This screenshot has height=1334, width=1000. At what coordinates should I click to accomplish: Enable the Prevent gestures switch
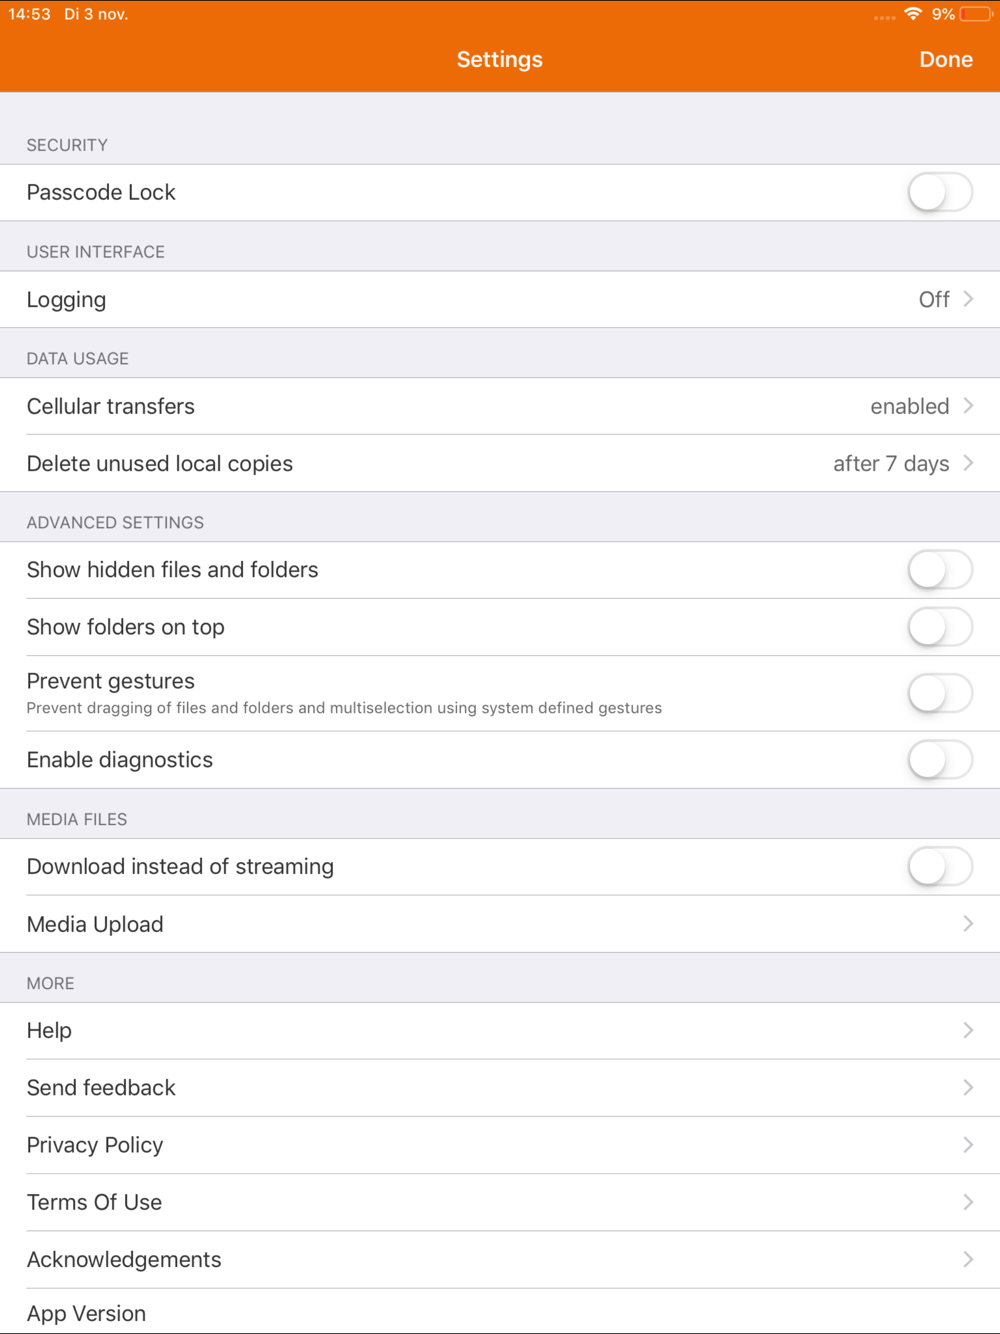coord(940,693)
